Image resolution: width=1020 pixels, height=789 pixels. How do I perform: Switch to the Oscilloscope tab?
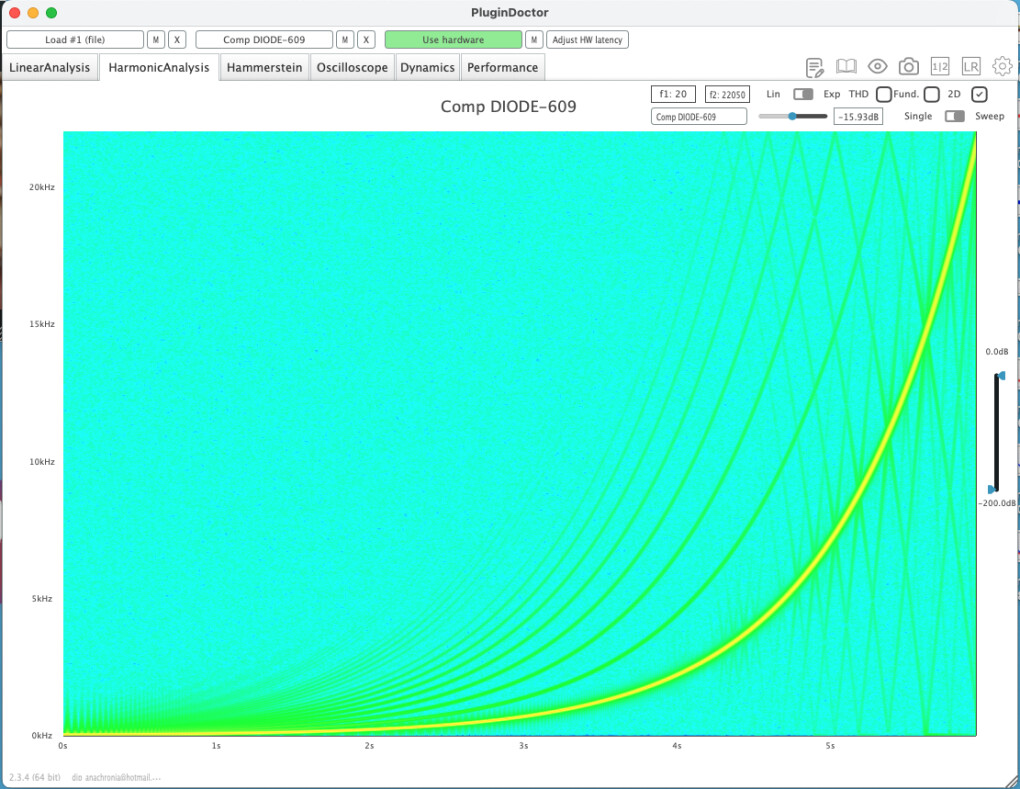(x=352, y=68)
